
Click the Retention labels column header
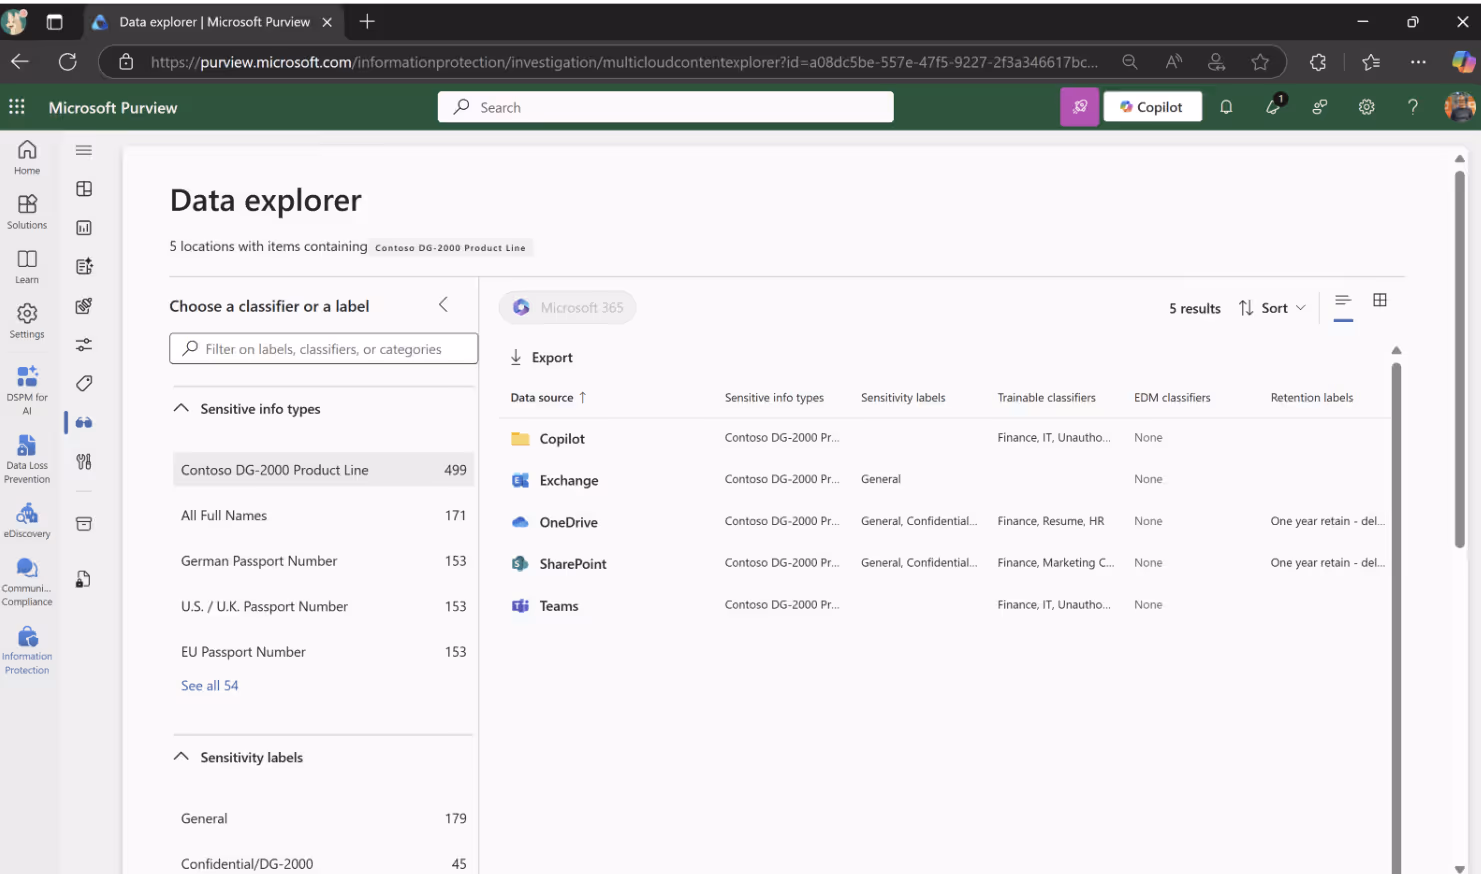(x=1311, y=398)
